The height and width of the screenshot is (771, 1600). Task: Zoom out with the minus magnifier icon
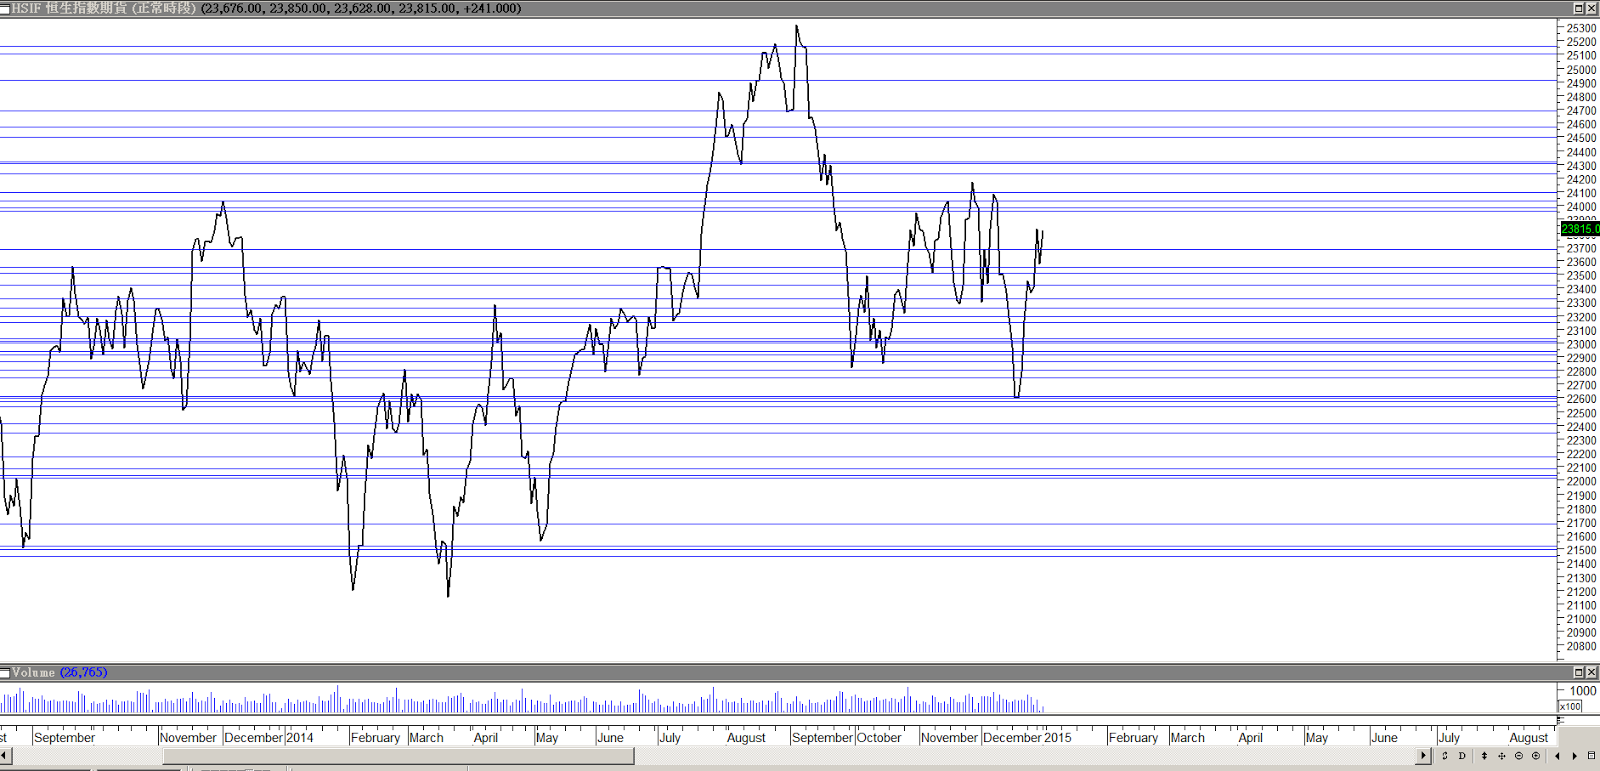[x=1518, y=756]
